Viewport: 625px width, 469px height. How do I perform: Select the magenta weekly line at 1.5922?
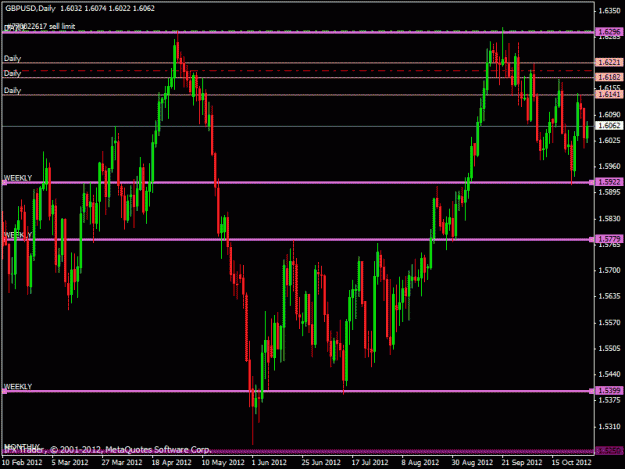298,182
